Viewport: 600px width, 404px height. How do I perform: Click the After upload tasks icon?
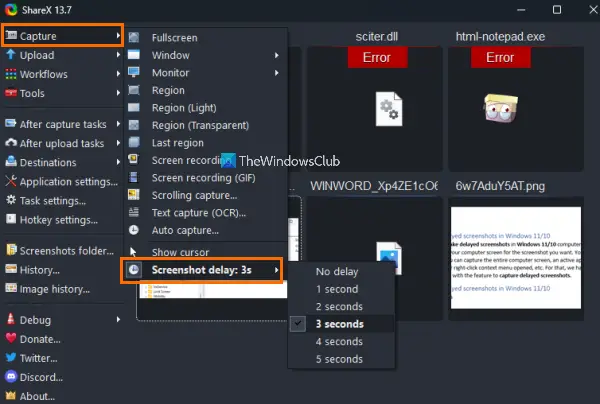coord(11,143)
